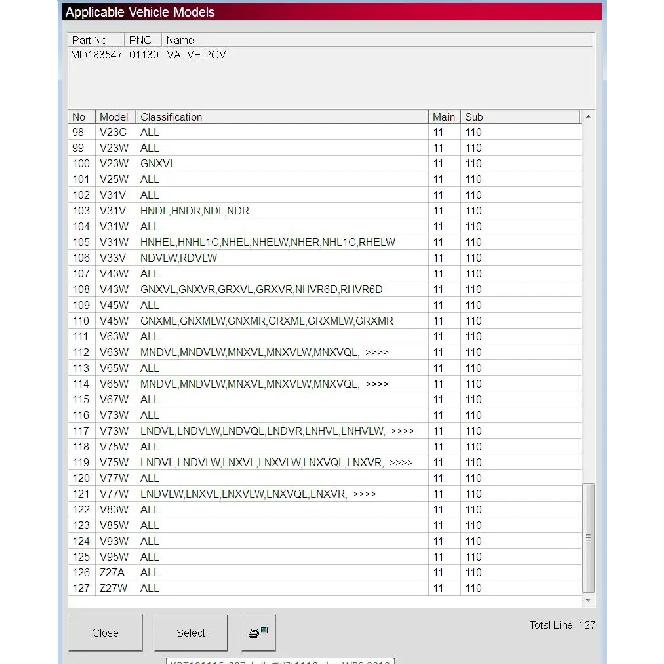Image resolution: width=664 pixels, height=664 pixels.
Task: Select row 122 model V83W
Action: (x=325, y=509)
